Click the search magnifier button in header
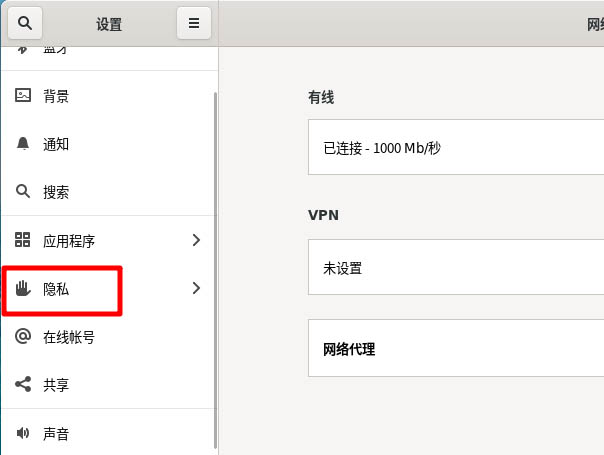This screenshot has width=604, height=455. (x=25, y=23)
